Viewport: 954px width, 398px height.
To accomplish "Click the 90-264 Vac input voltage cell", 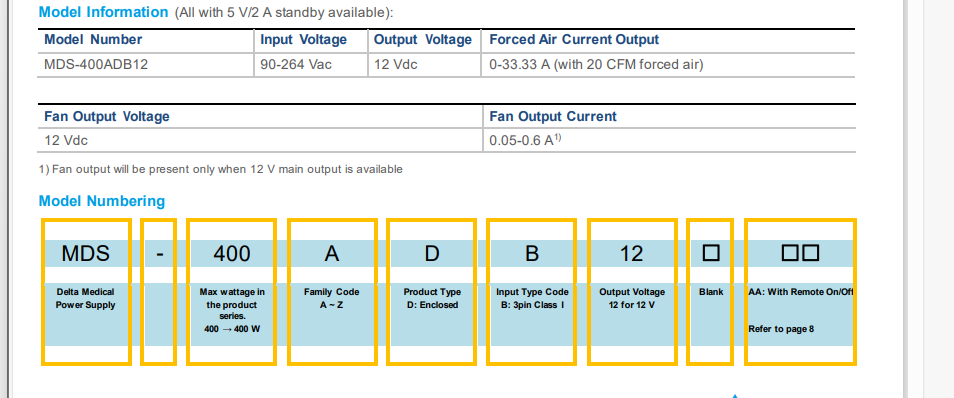I will pyautogui.click(x=296, y=65).
